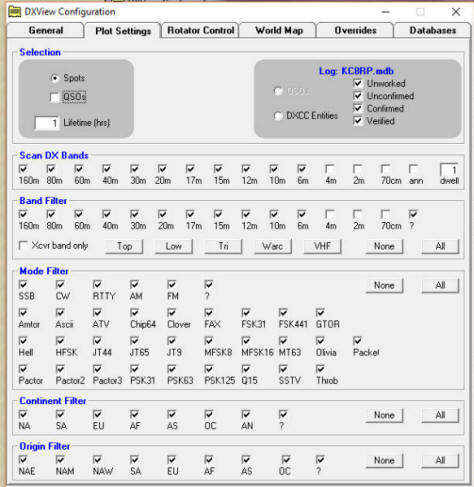Image resolution: width=474 pixels, height=487 pixels.
Task: Click the Warc band filter button
Action: coord(273,246)
